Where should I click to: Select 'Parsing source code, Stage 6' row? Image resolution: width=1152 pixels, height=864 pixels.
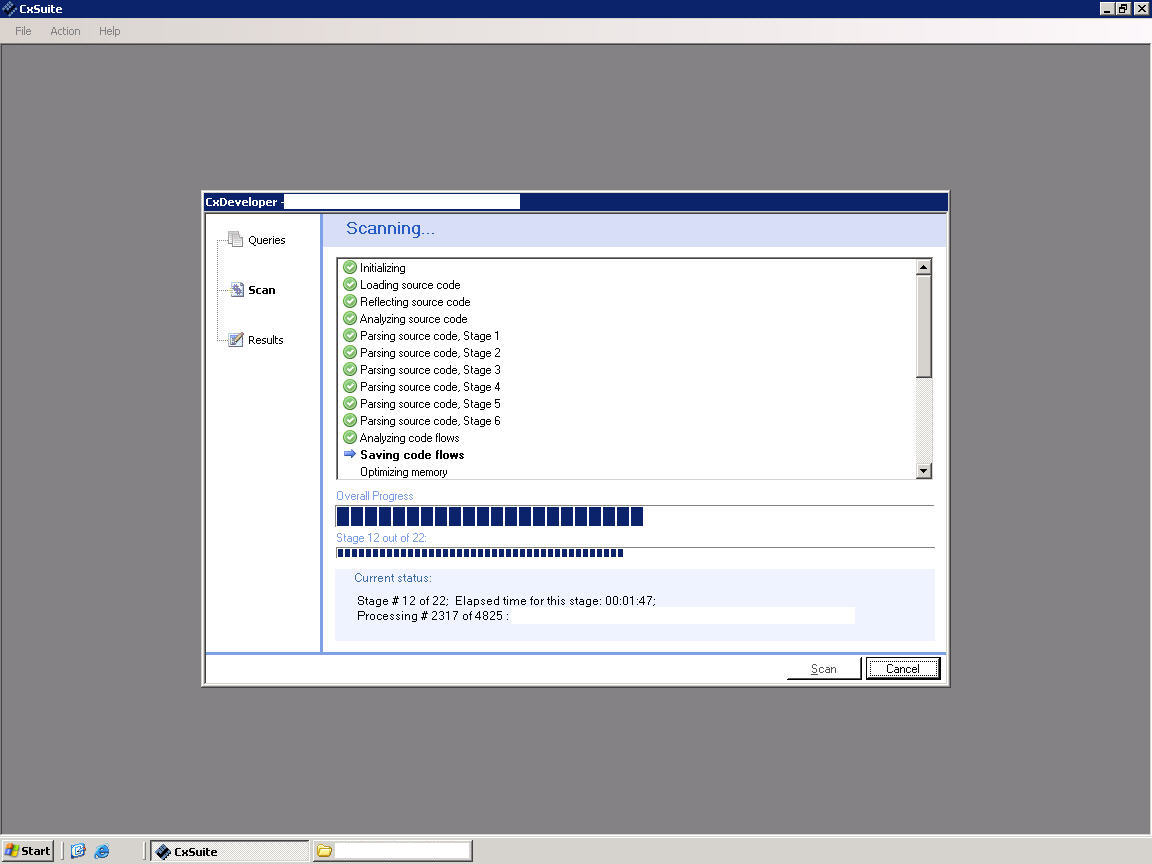point(628,420)
